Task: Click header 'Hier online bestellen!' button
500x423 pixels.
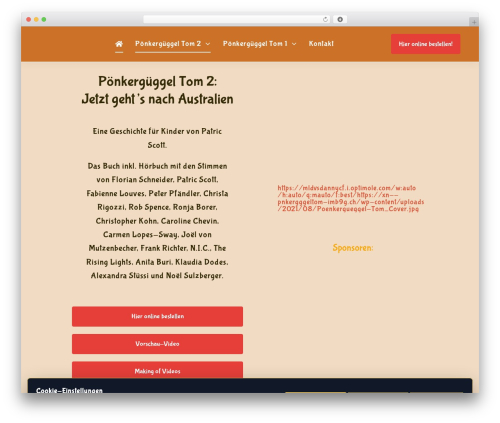Action: coord(426,44)
